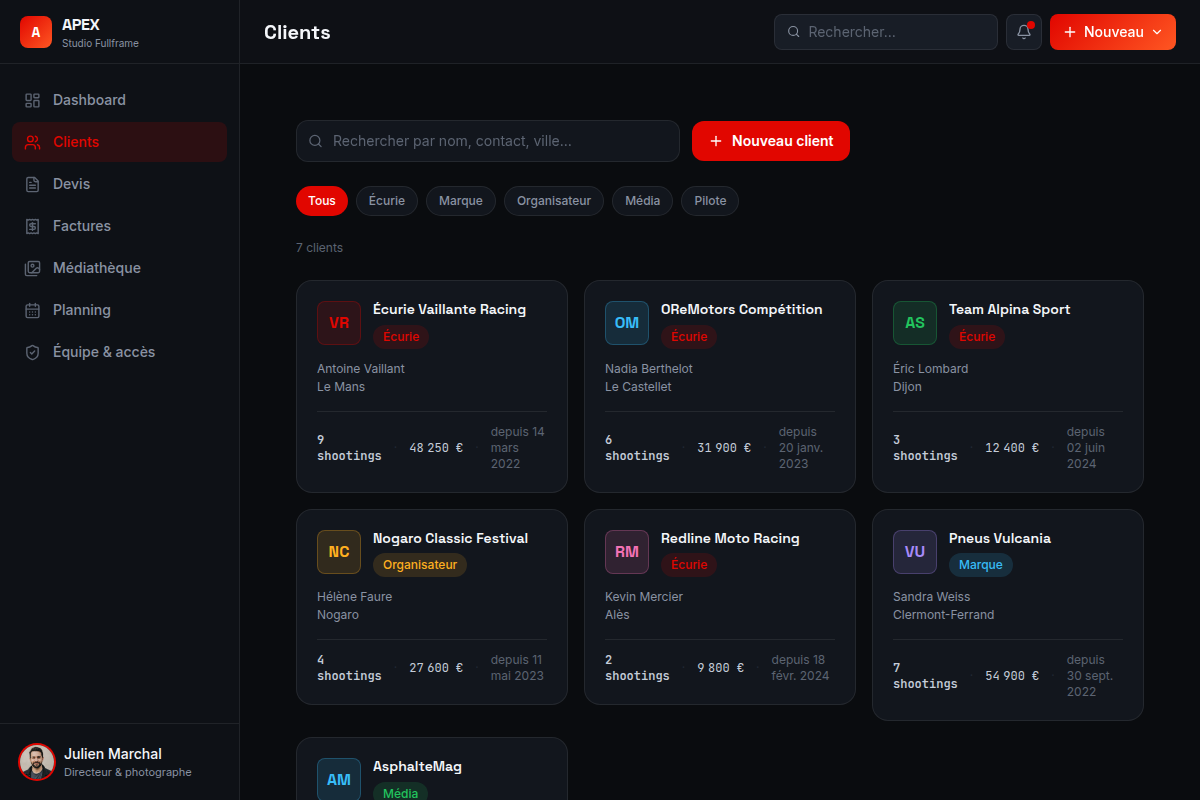Click city Clermont-Ferrand on Vulcania card
This screenshot has height=800, width=1200.
pyautogui.click(x=944, y=615)
